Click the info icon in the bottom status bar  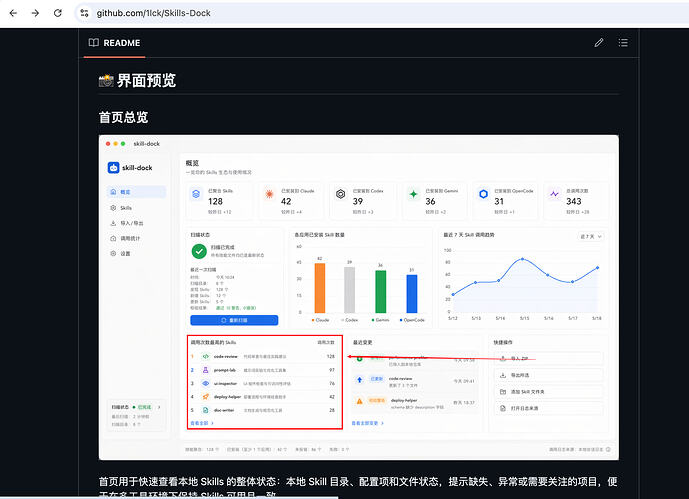point(608,449)
